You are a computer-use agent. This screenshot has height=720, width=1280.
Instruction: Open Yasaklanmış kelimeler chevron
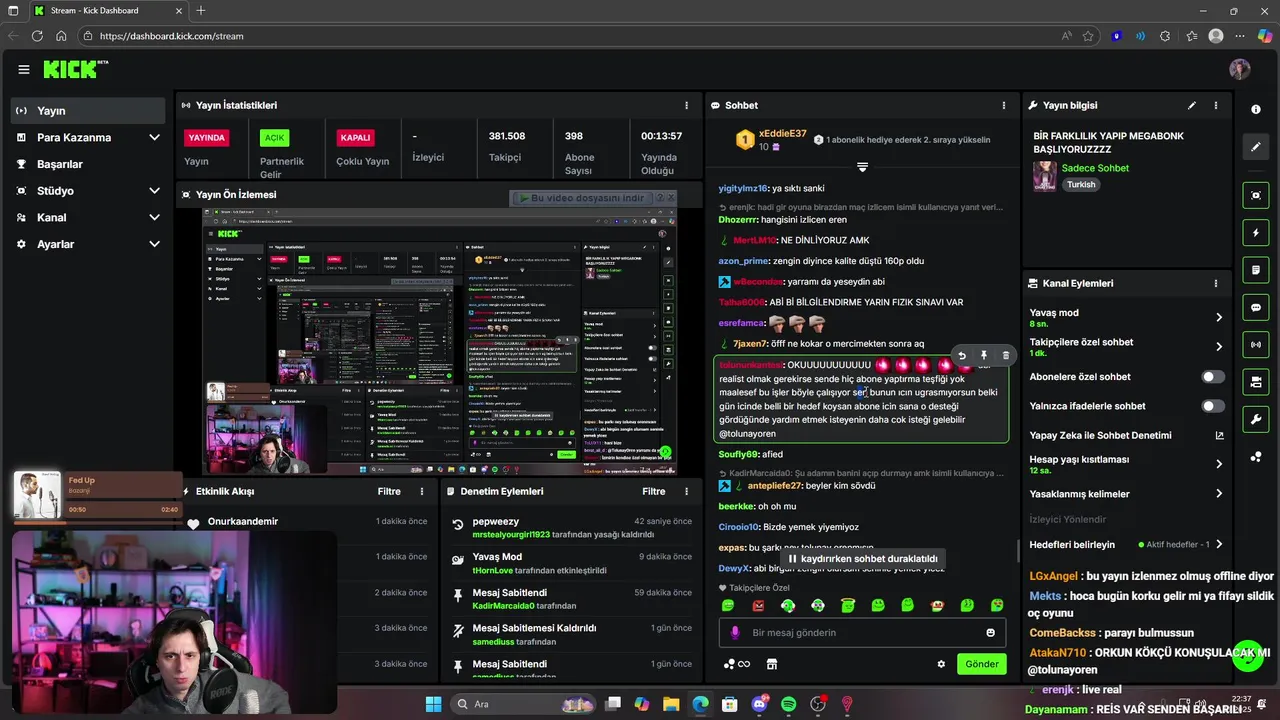pos(1219,494)
